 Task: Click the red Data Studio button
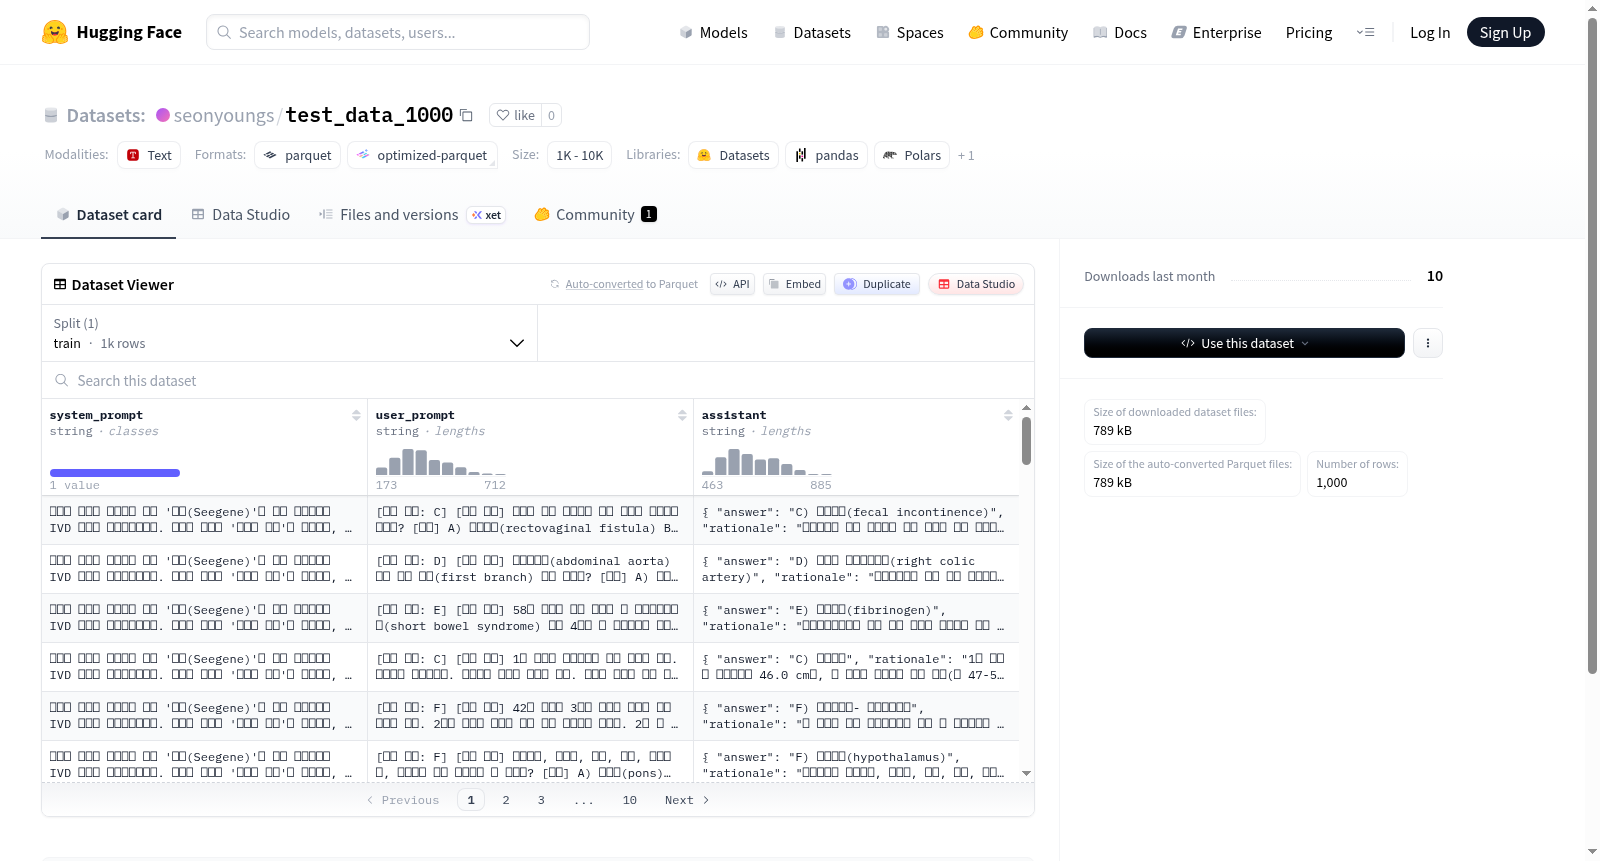click(976, 284)
